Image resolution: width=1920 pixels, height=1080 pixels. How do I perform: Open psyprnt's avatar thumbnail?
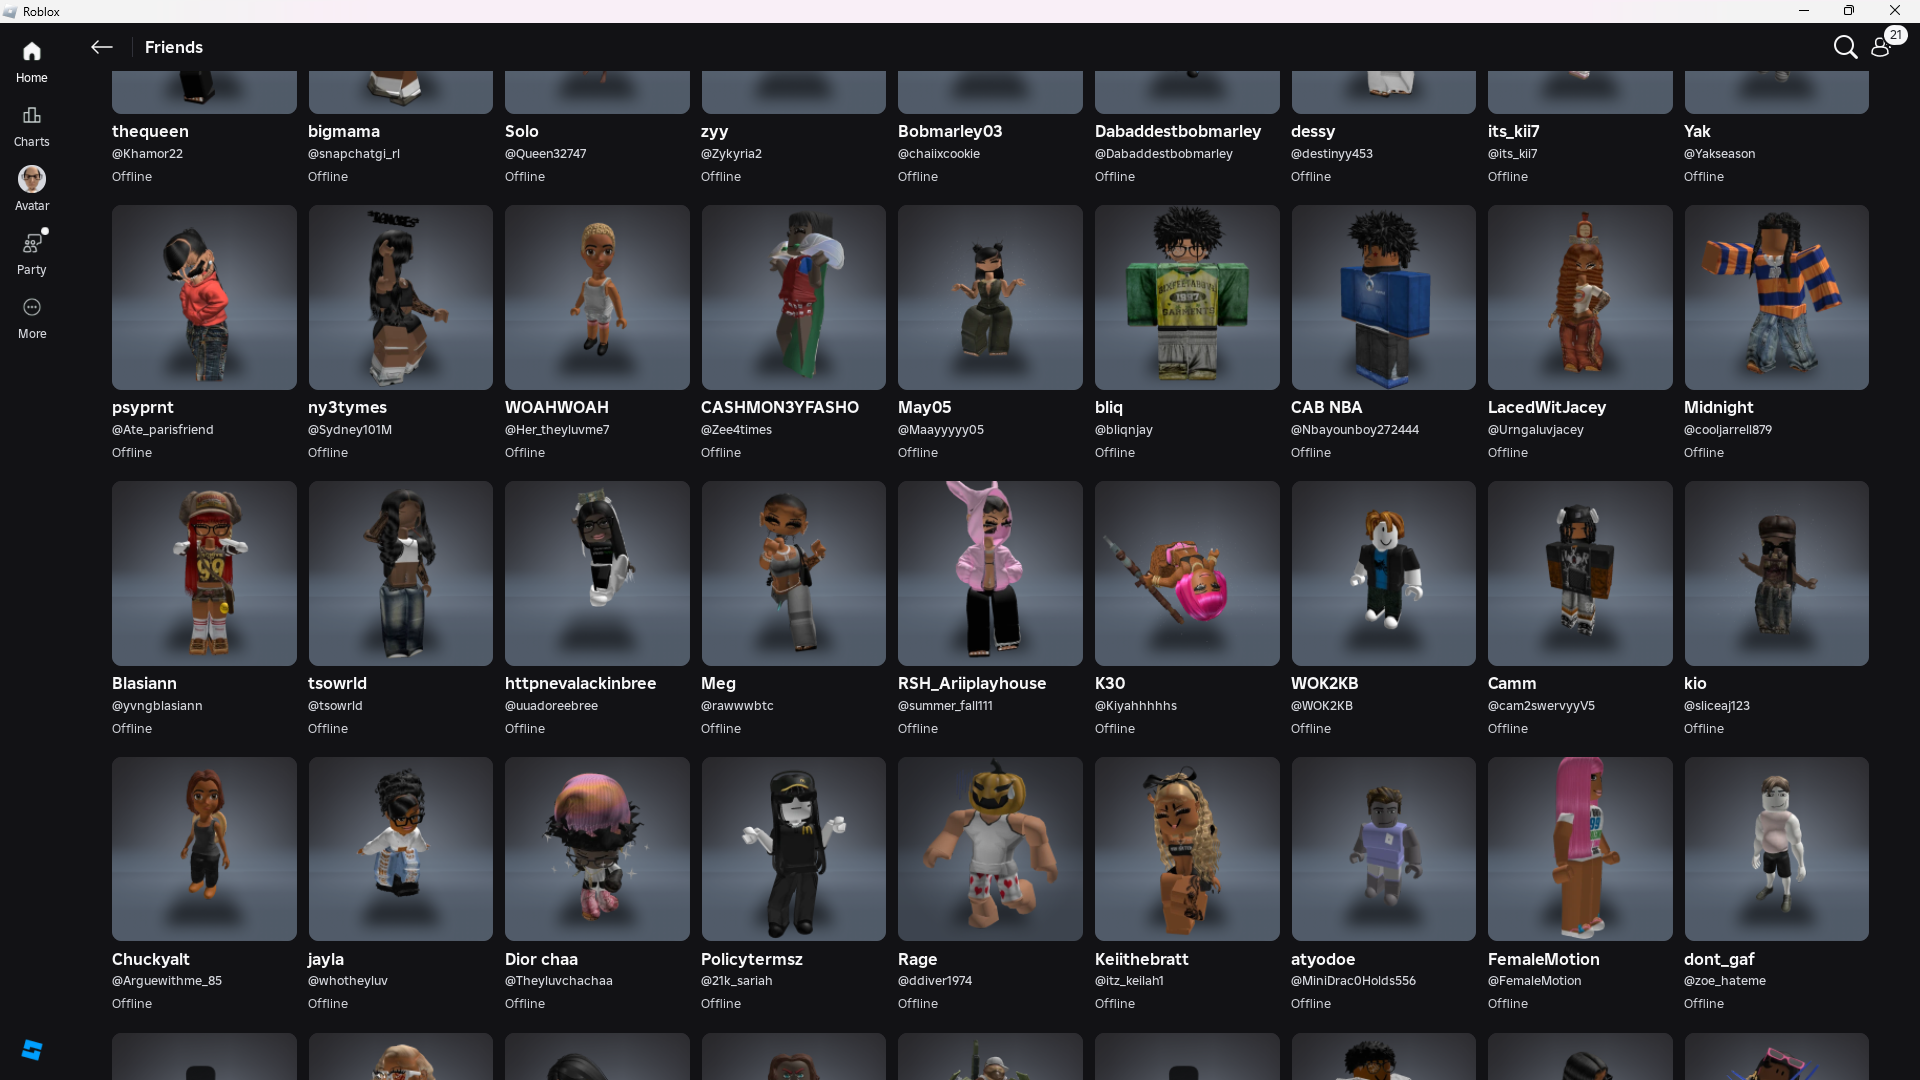point(204,297)
